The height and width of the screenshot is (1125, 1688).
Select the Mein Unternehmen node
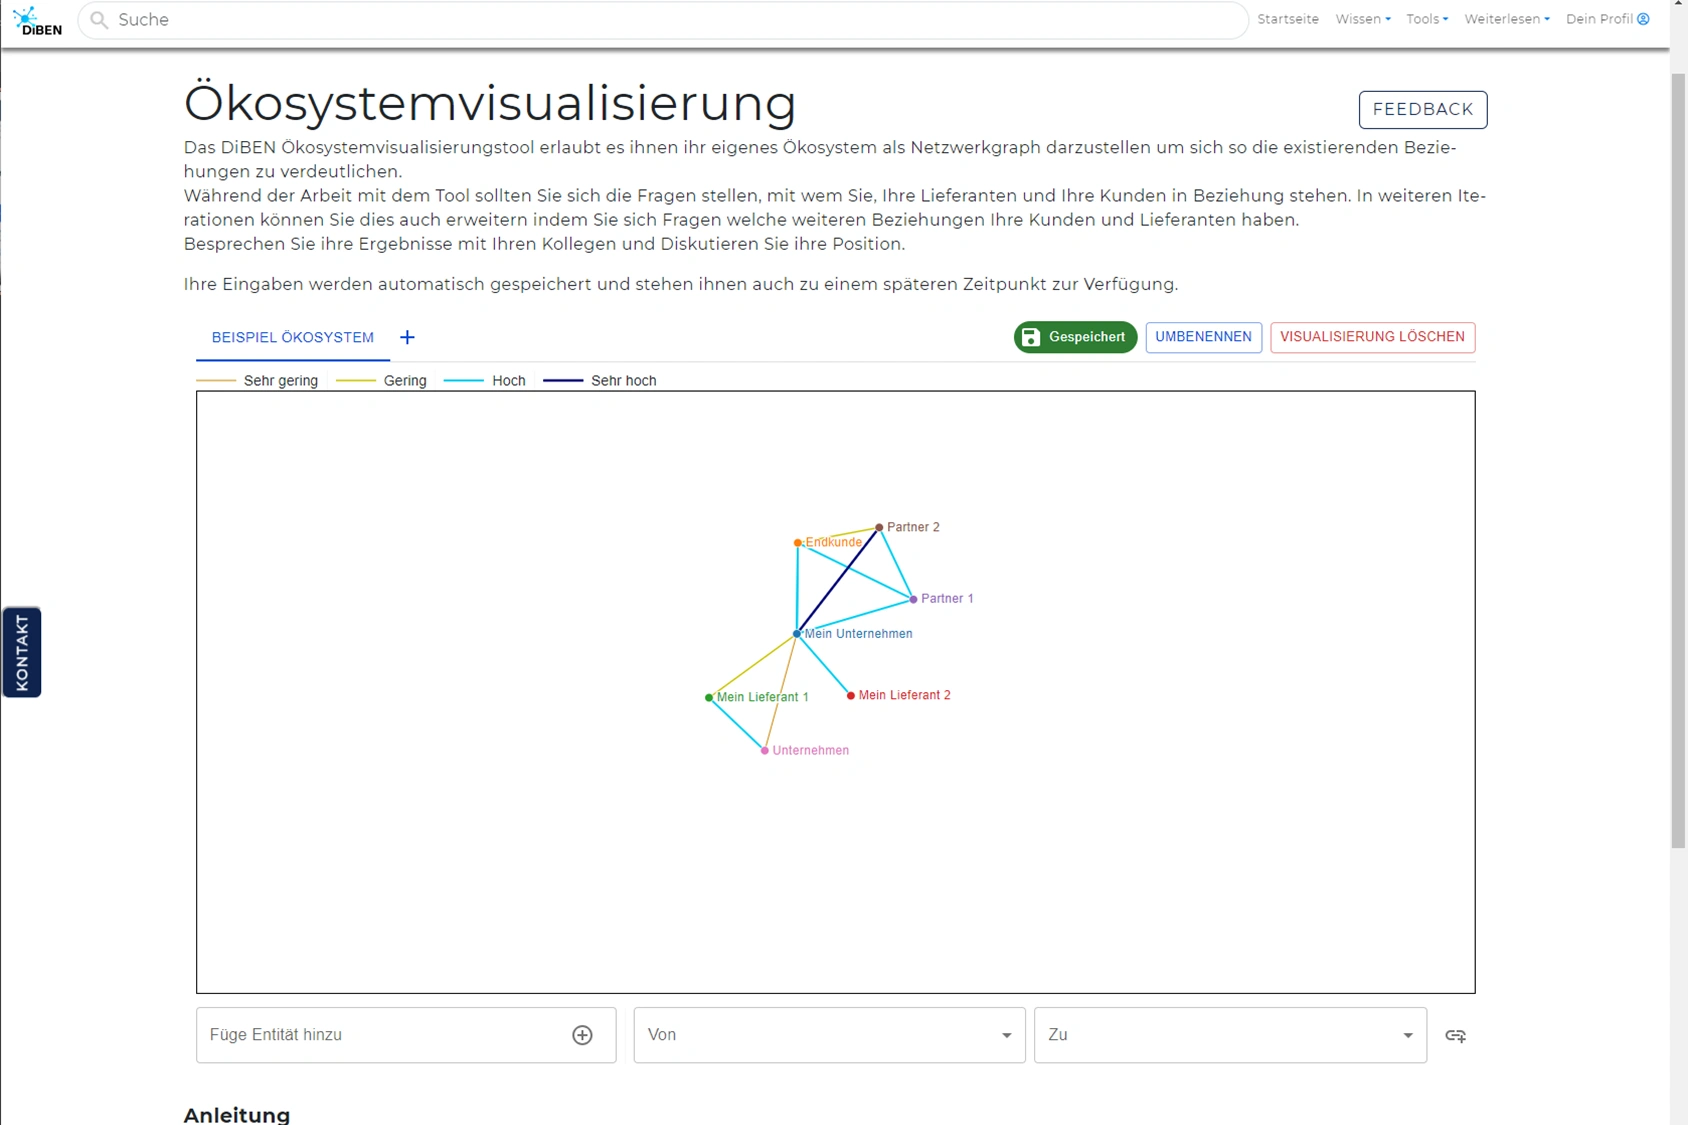[797, 634]
